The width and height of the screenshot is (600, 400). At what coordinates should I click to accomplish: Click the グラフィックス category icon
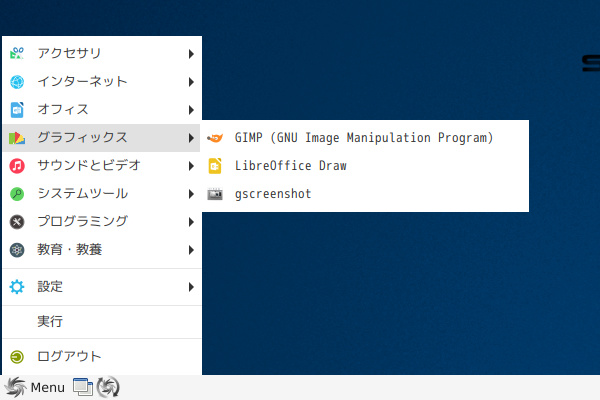[17, 138]
